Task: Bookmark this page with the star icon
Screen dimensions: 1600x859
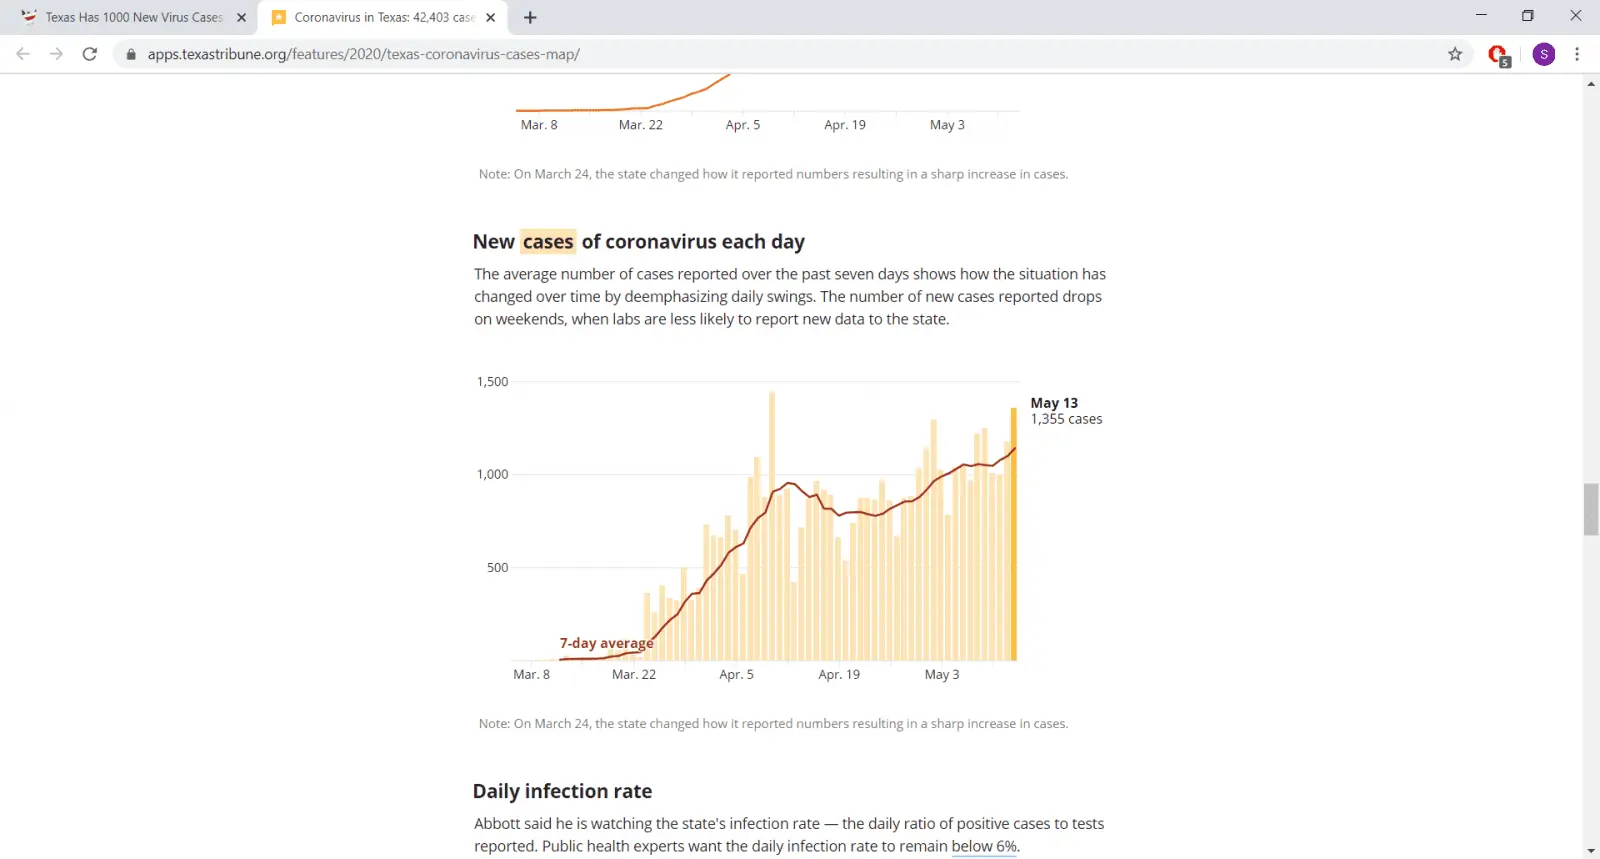Action: click(1455, 54)
